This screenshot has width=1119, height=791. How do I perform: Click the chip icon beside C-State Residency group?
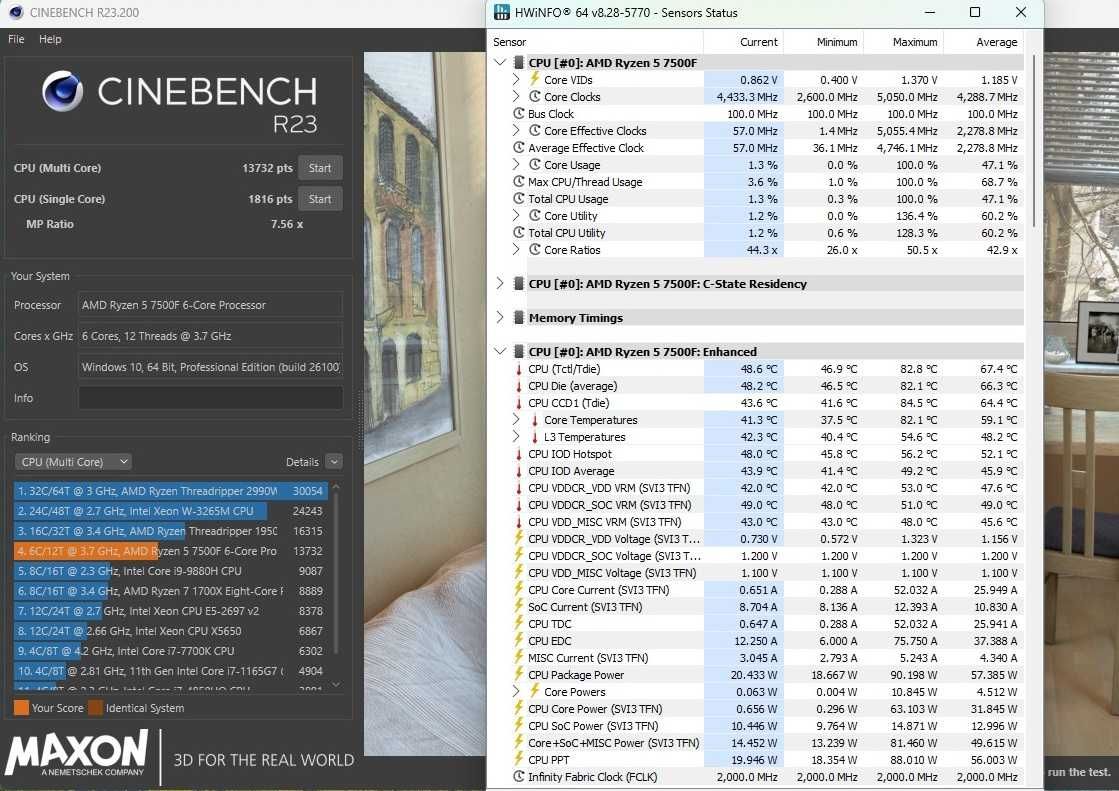519,283
